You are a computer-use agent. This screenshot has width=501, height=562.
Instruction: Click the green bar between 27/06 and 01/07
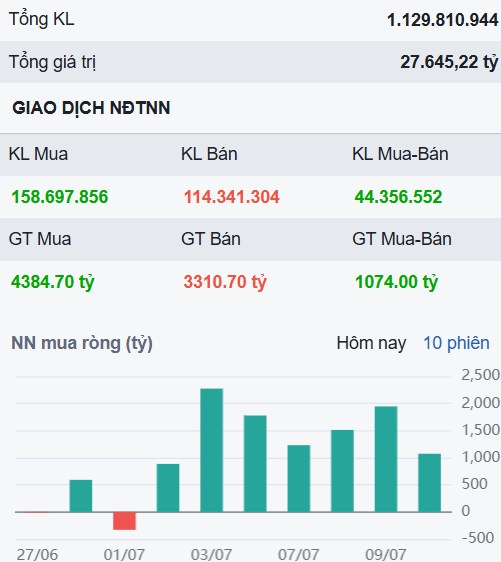tap(81, 496)
